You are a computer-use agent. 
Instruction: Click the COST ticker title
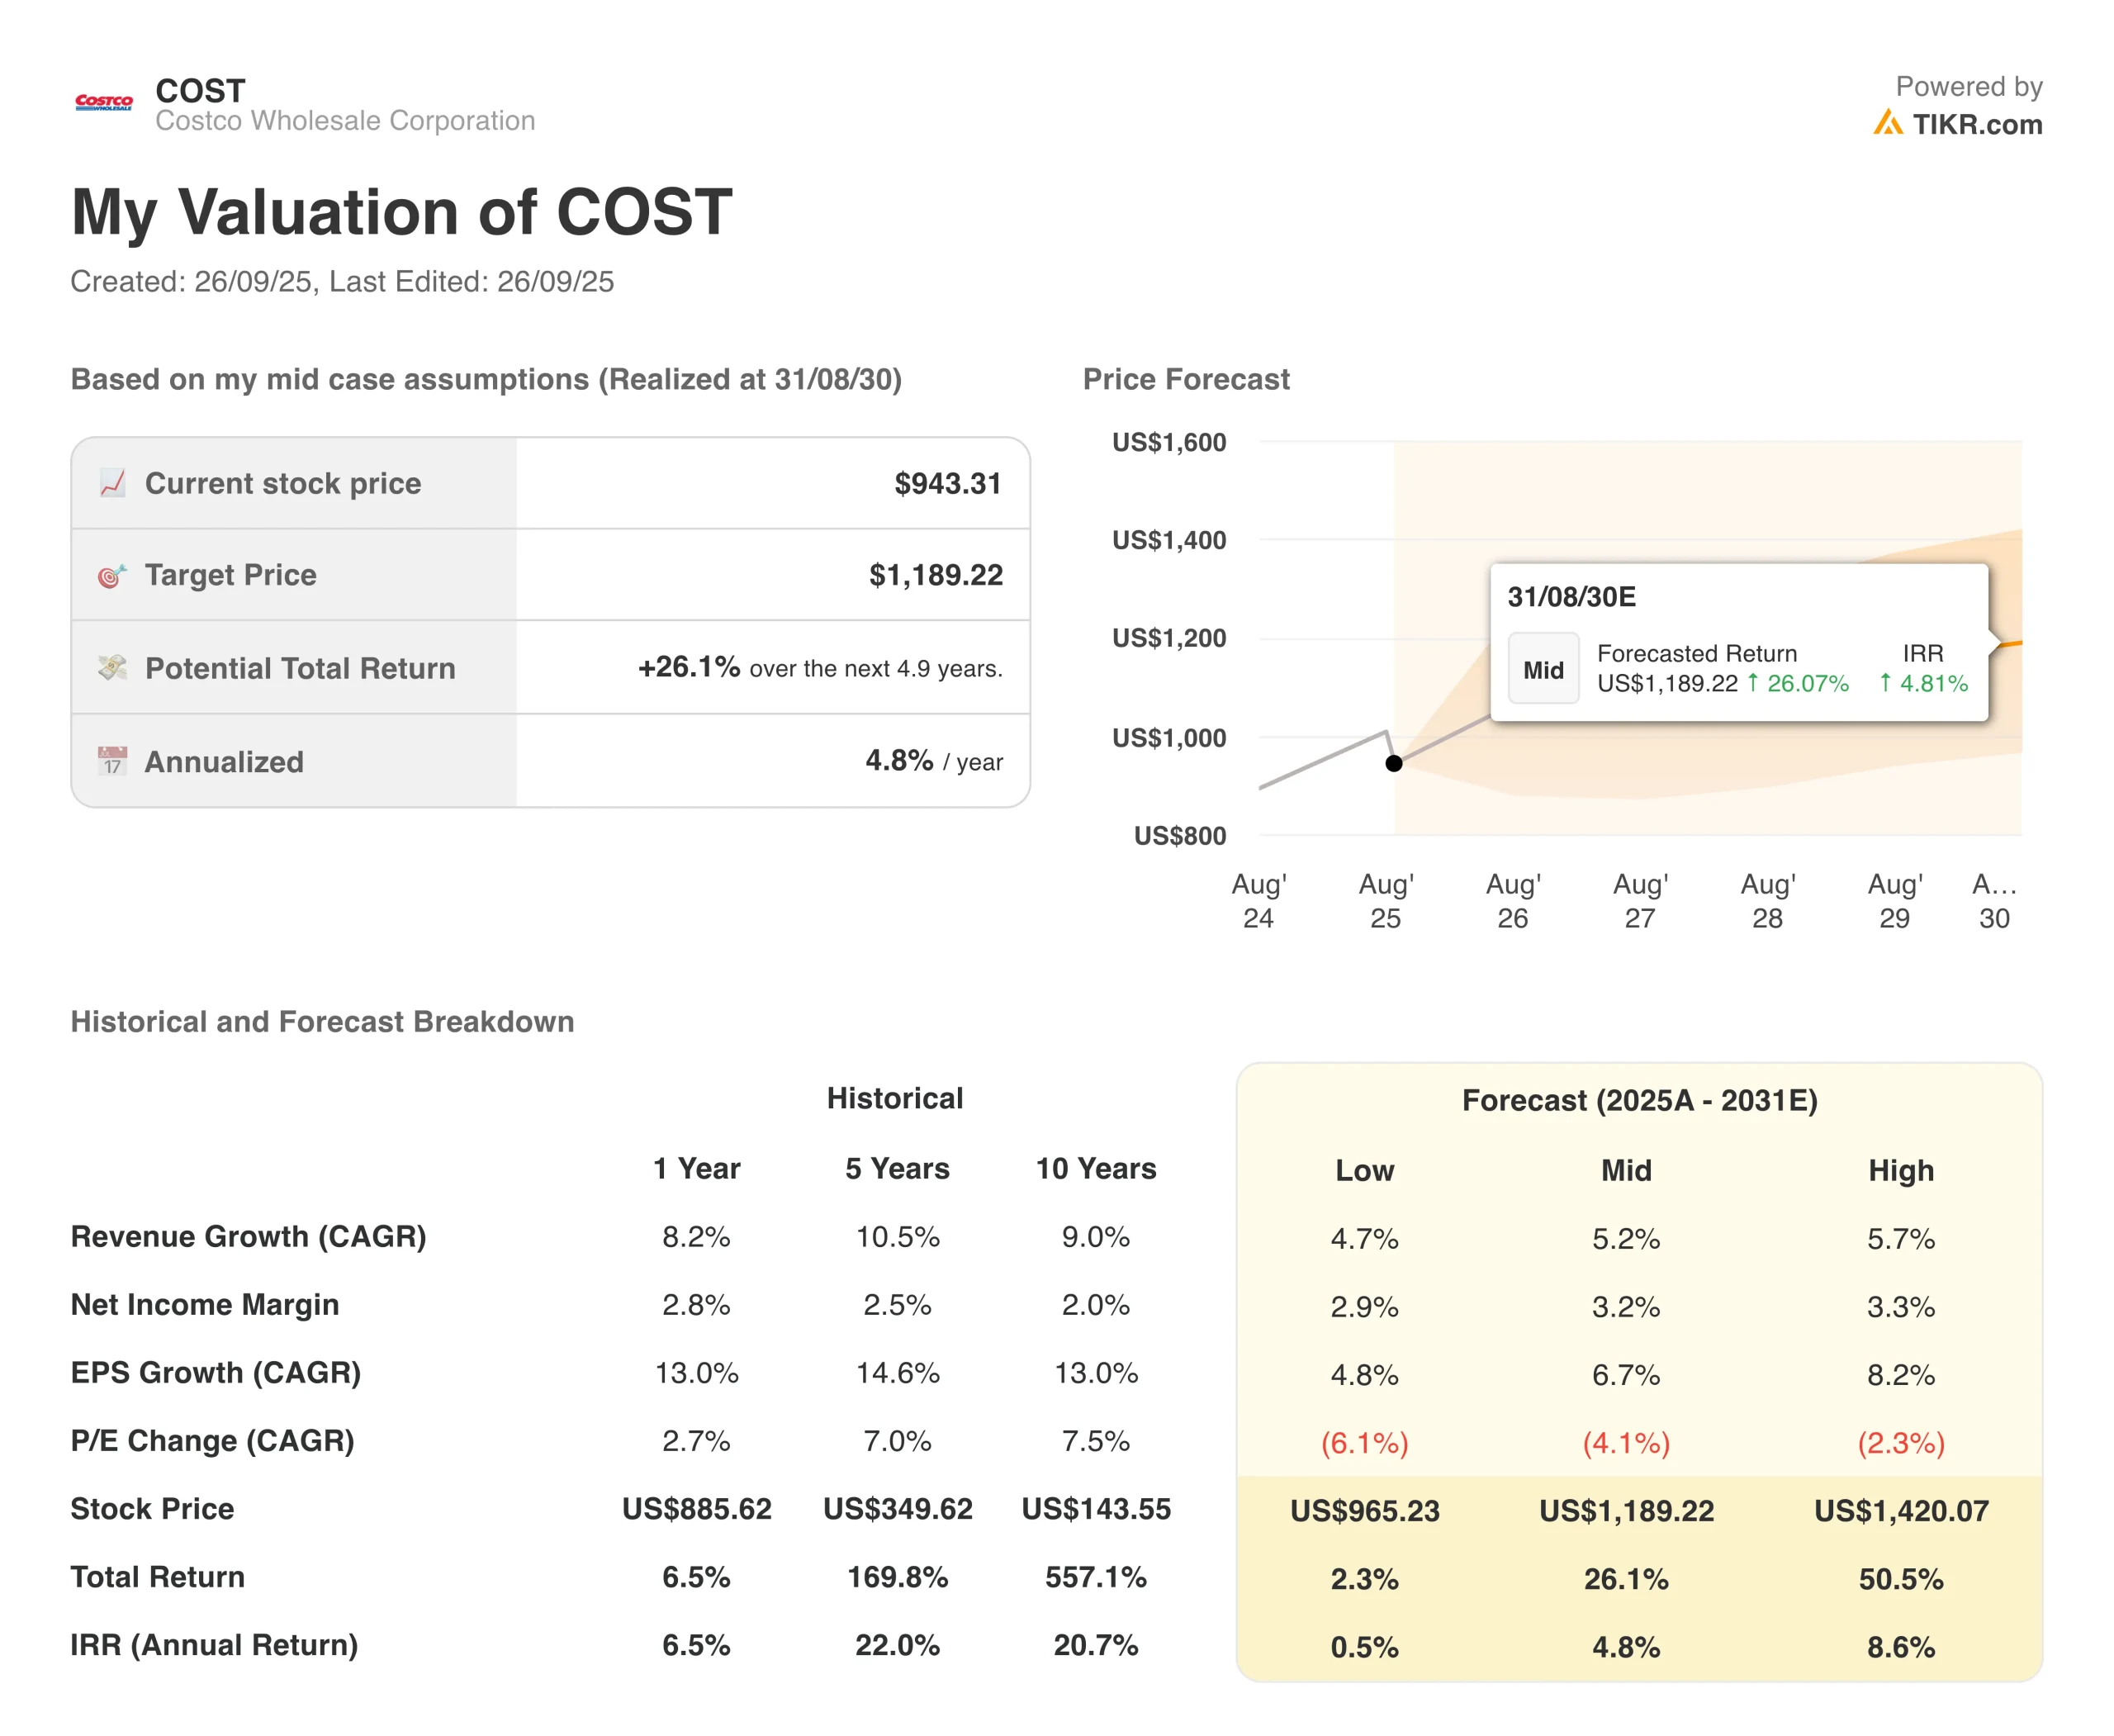pos(200,91)
